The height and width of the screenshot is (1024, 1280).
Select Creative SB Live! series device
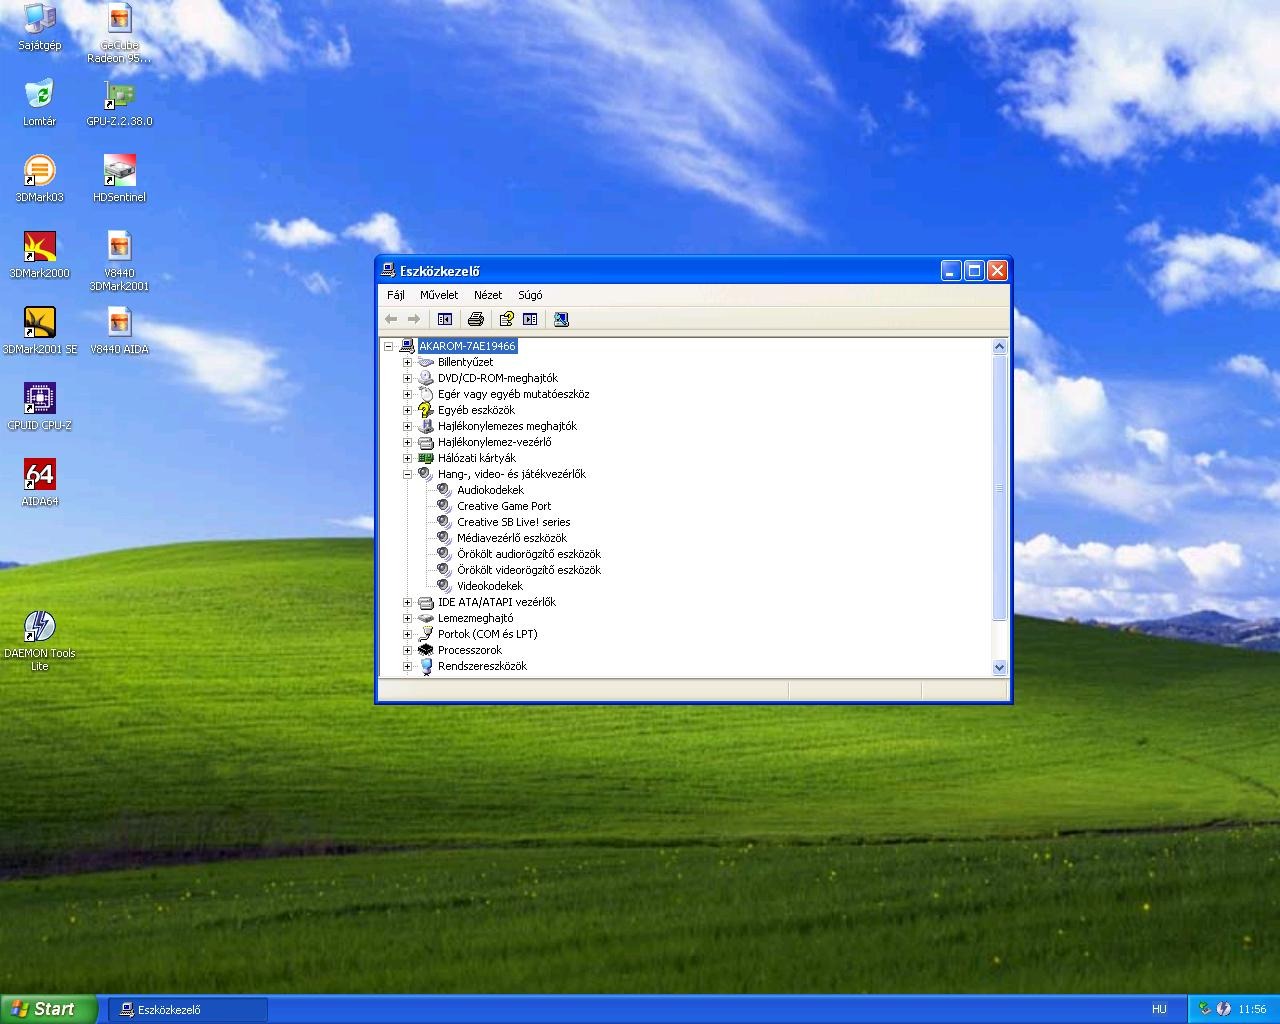click(514, 522)
